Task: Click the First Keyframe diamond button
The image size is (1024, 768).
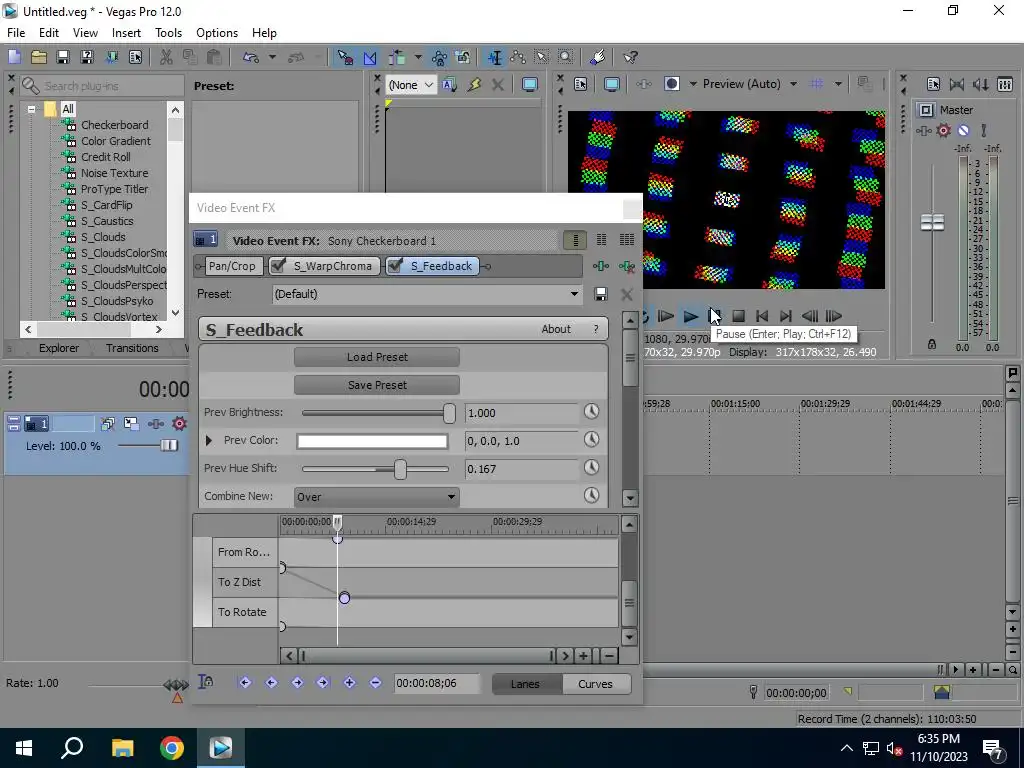Action: tap(245, 682)
